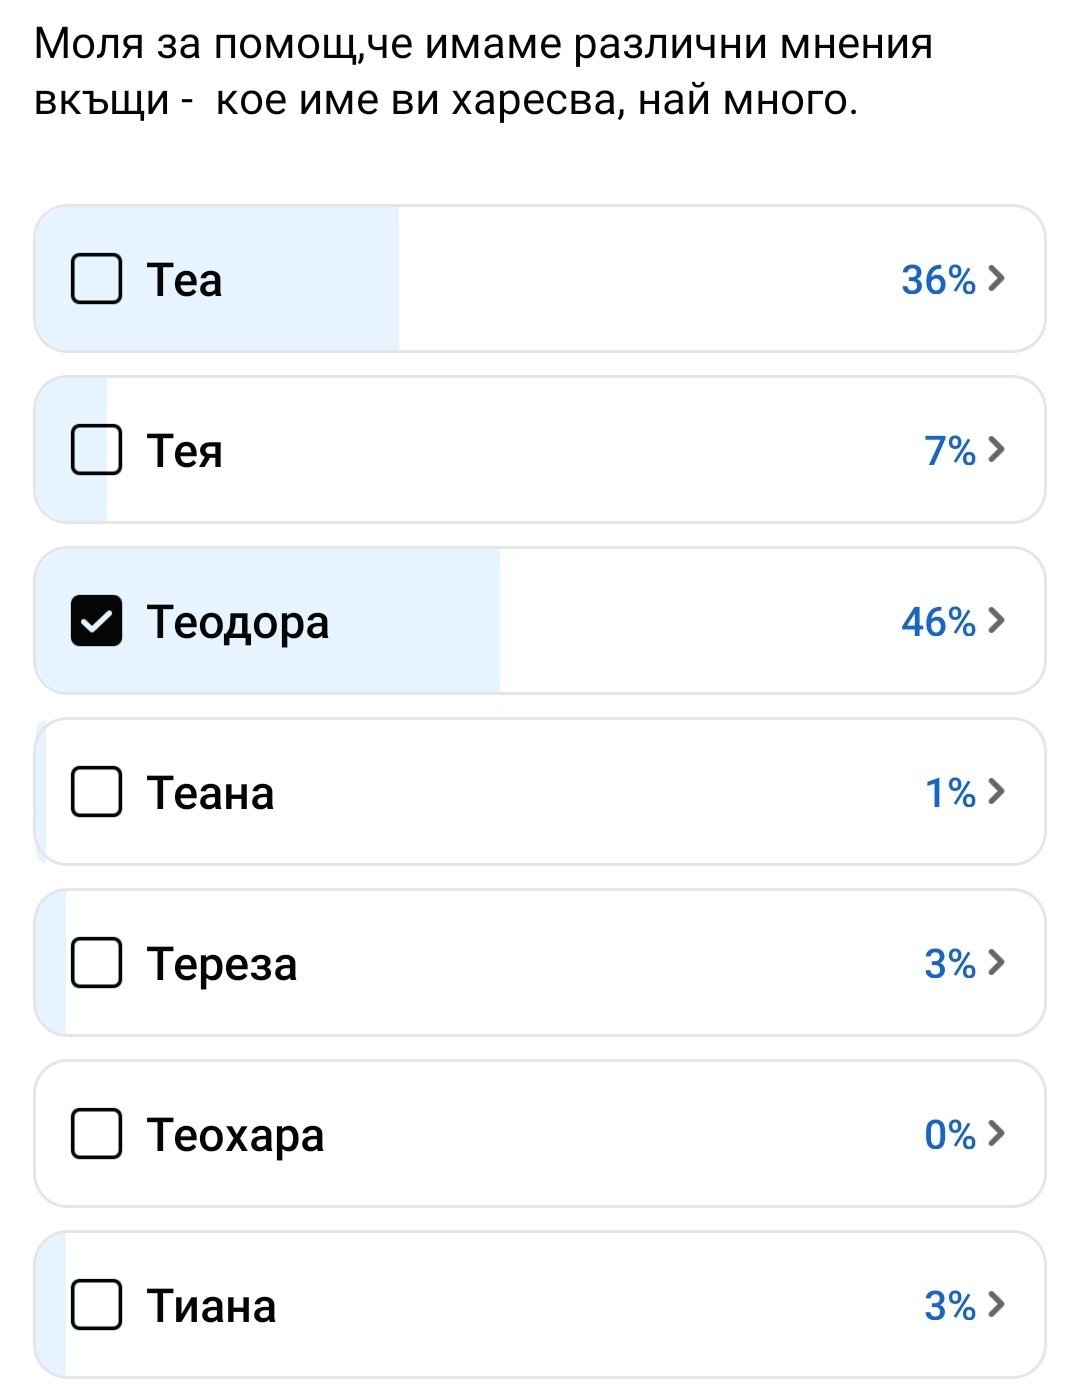Tick the Тиана checkbox
The width and height of the screenshot is (1080, 1393).
point(96,1305)
